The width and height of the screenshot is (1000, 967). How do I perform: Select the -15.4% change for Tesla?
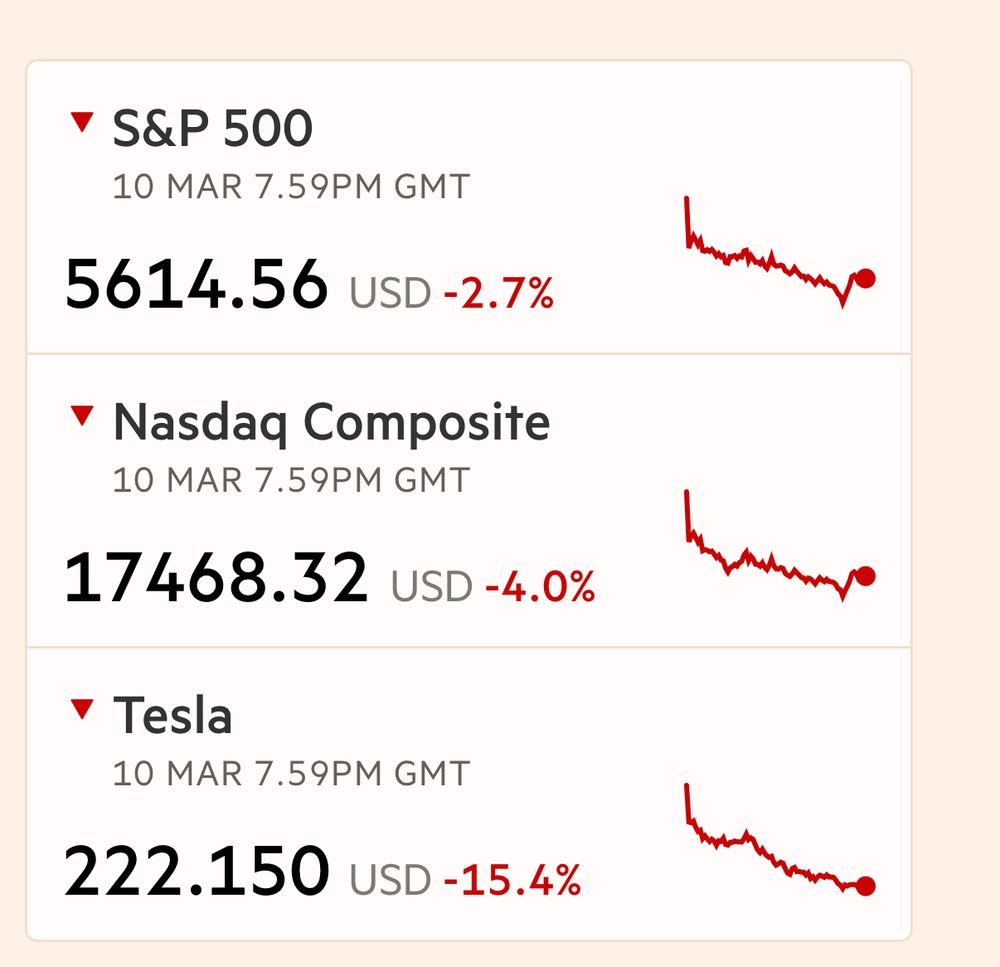point(511,881)
